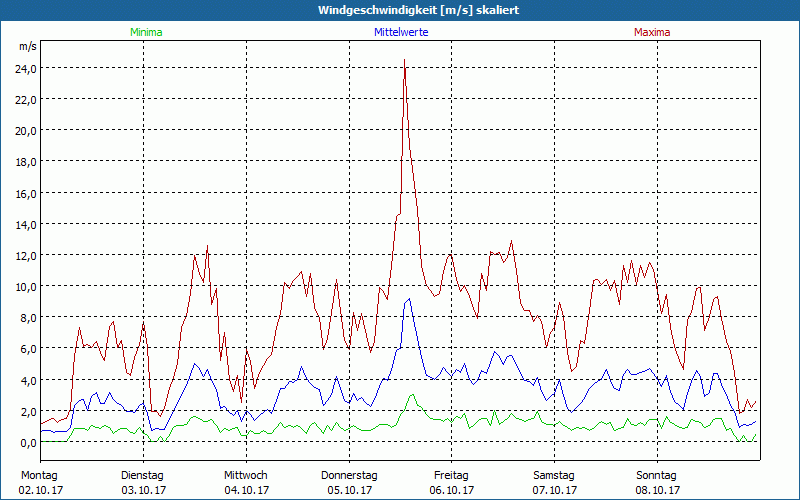Viewport: 800px width, 500px height.
Task: Click the blue mean-value peak near 9 m/s
Action: (409, 299)
